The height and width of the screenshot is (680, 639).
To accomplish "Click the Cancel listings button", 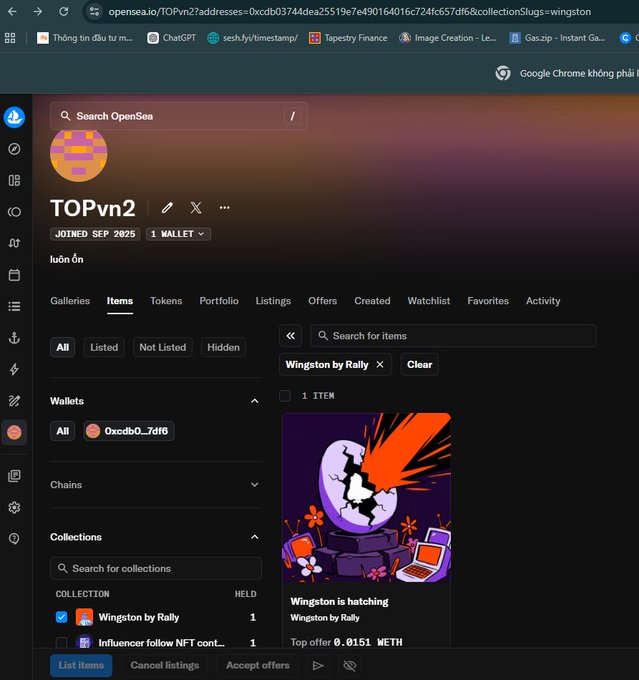I will (165, 665).
